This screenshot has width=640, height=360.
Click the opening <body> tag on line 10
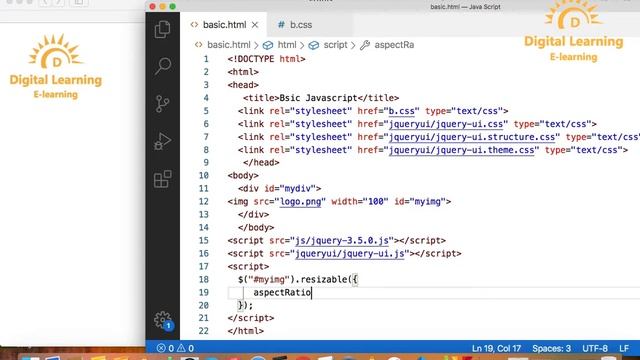click(x=243, y=176)
